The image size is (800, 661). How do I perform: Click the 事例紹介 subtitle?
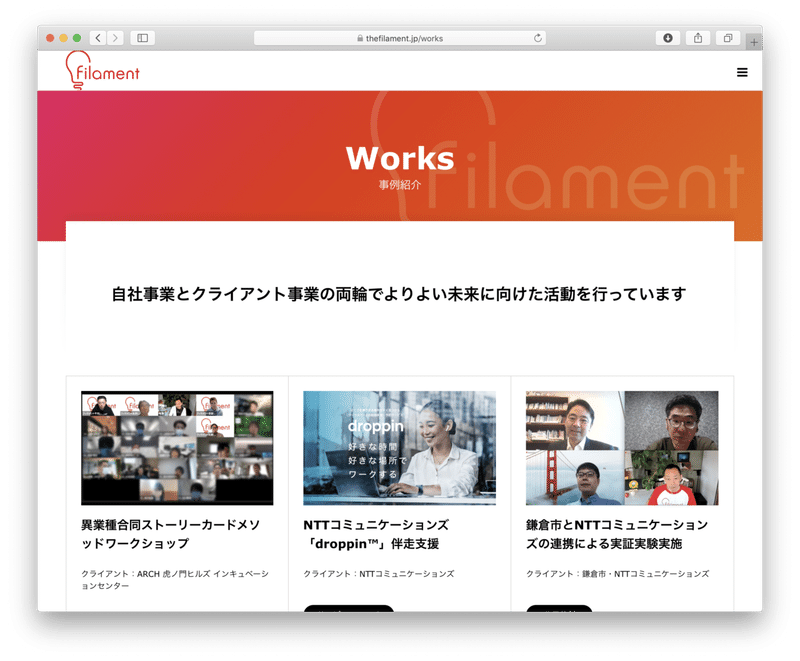400,185
